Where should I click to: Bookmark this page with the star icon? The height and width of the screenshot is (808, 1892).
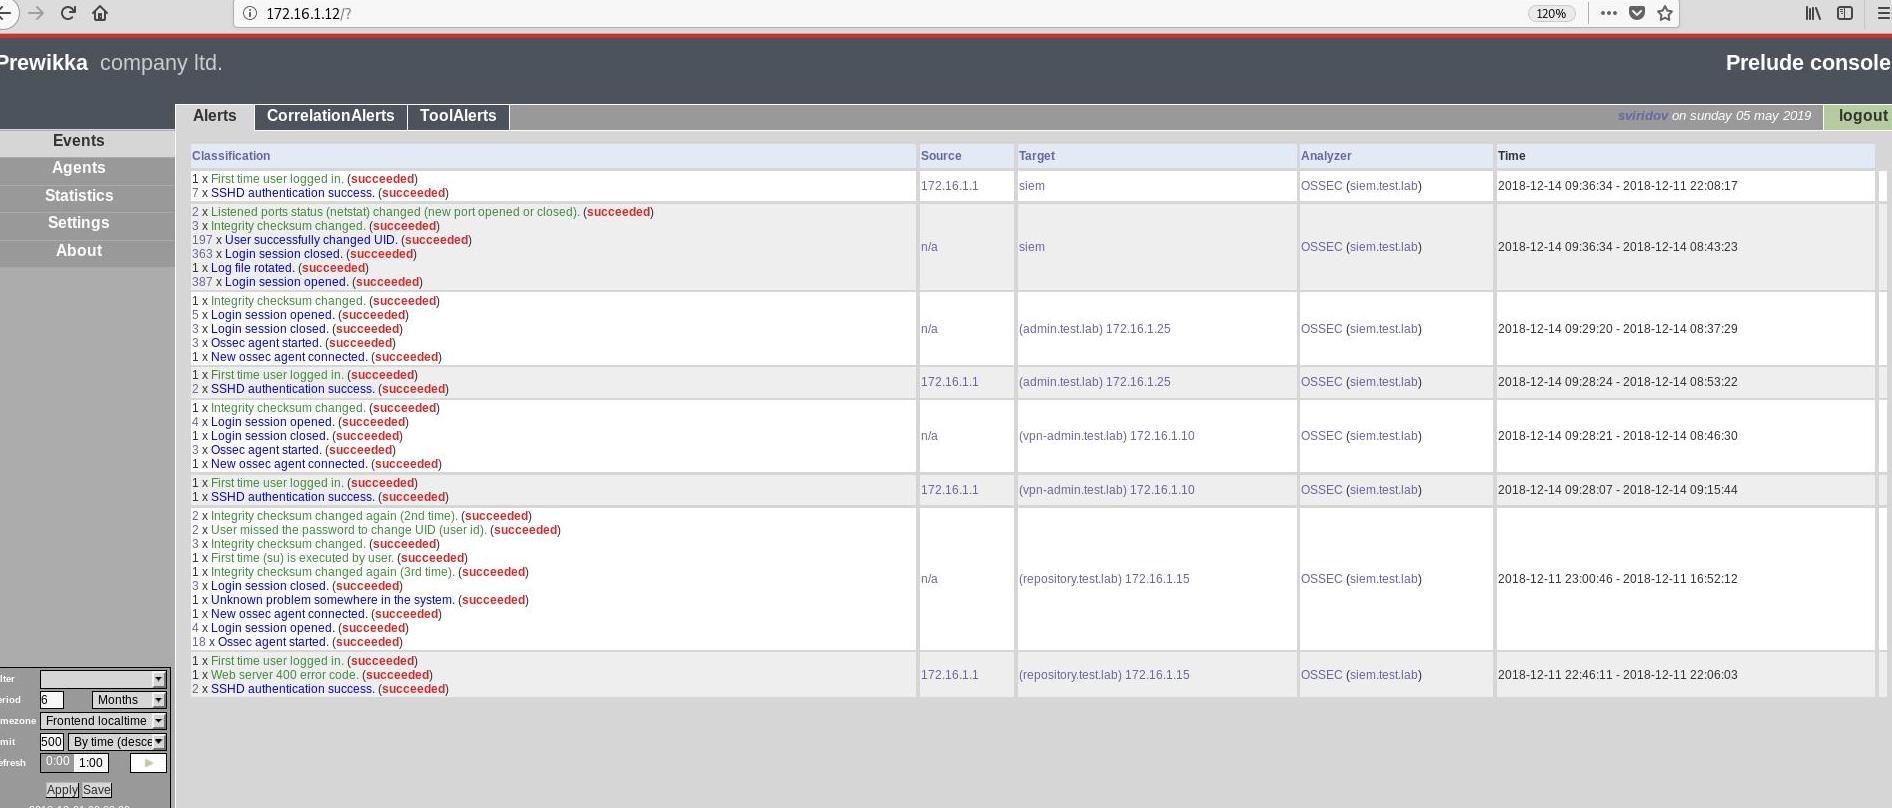1665,13
